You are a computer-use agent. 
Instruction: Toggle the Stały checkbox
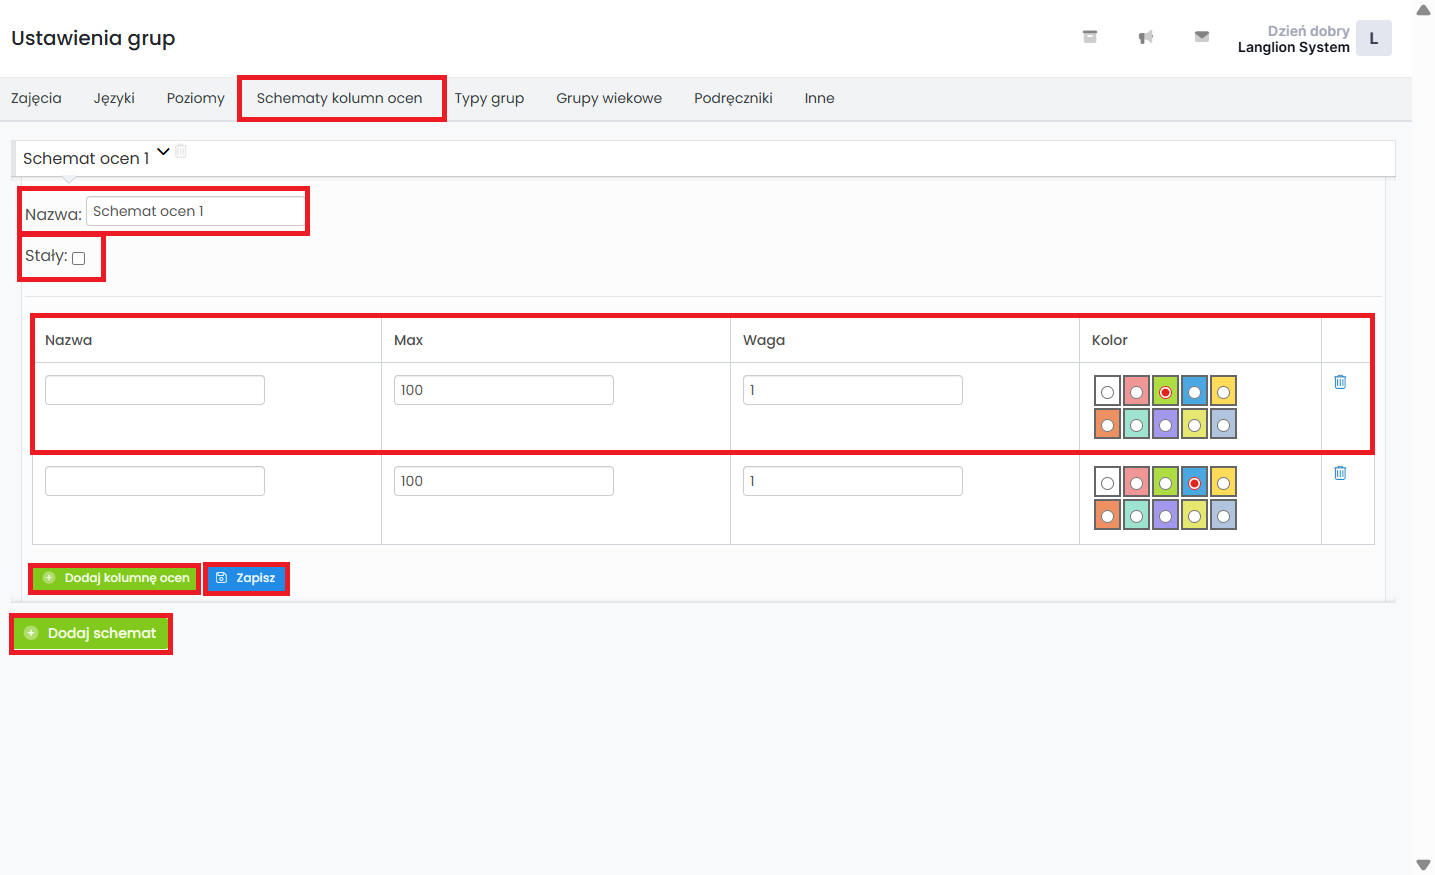click(x=79, y=258)
